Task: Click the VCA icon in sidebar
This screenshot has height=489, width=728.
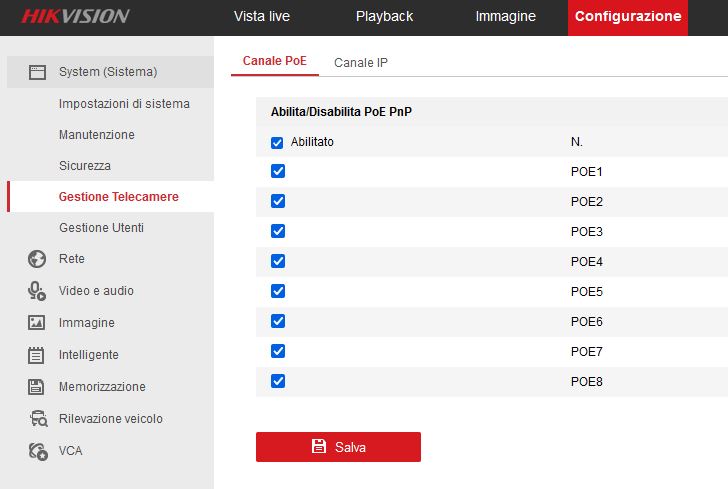Action: pos(37,451)
